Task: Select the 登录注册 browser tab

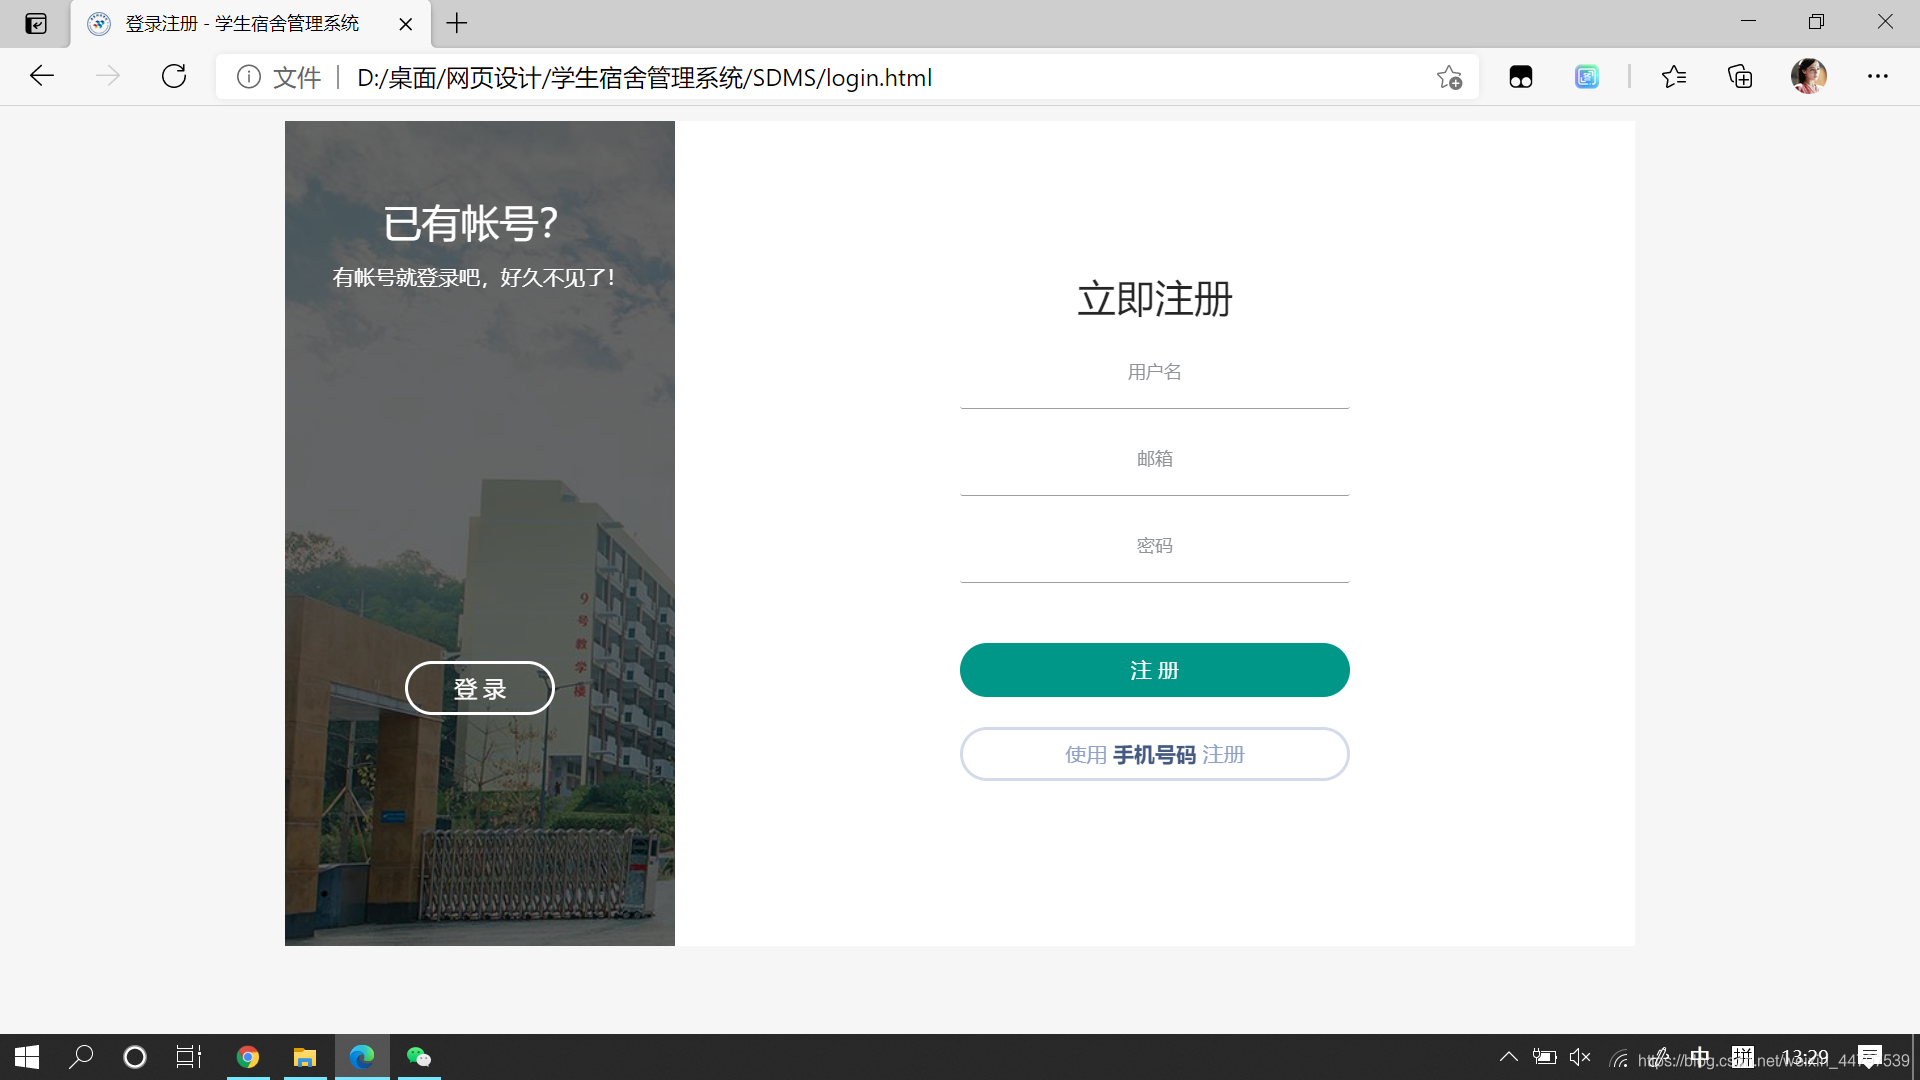Action: pyautogui.click(x=240, y=23)
